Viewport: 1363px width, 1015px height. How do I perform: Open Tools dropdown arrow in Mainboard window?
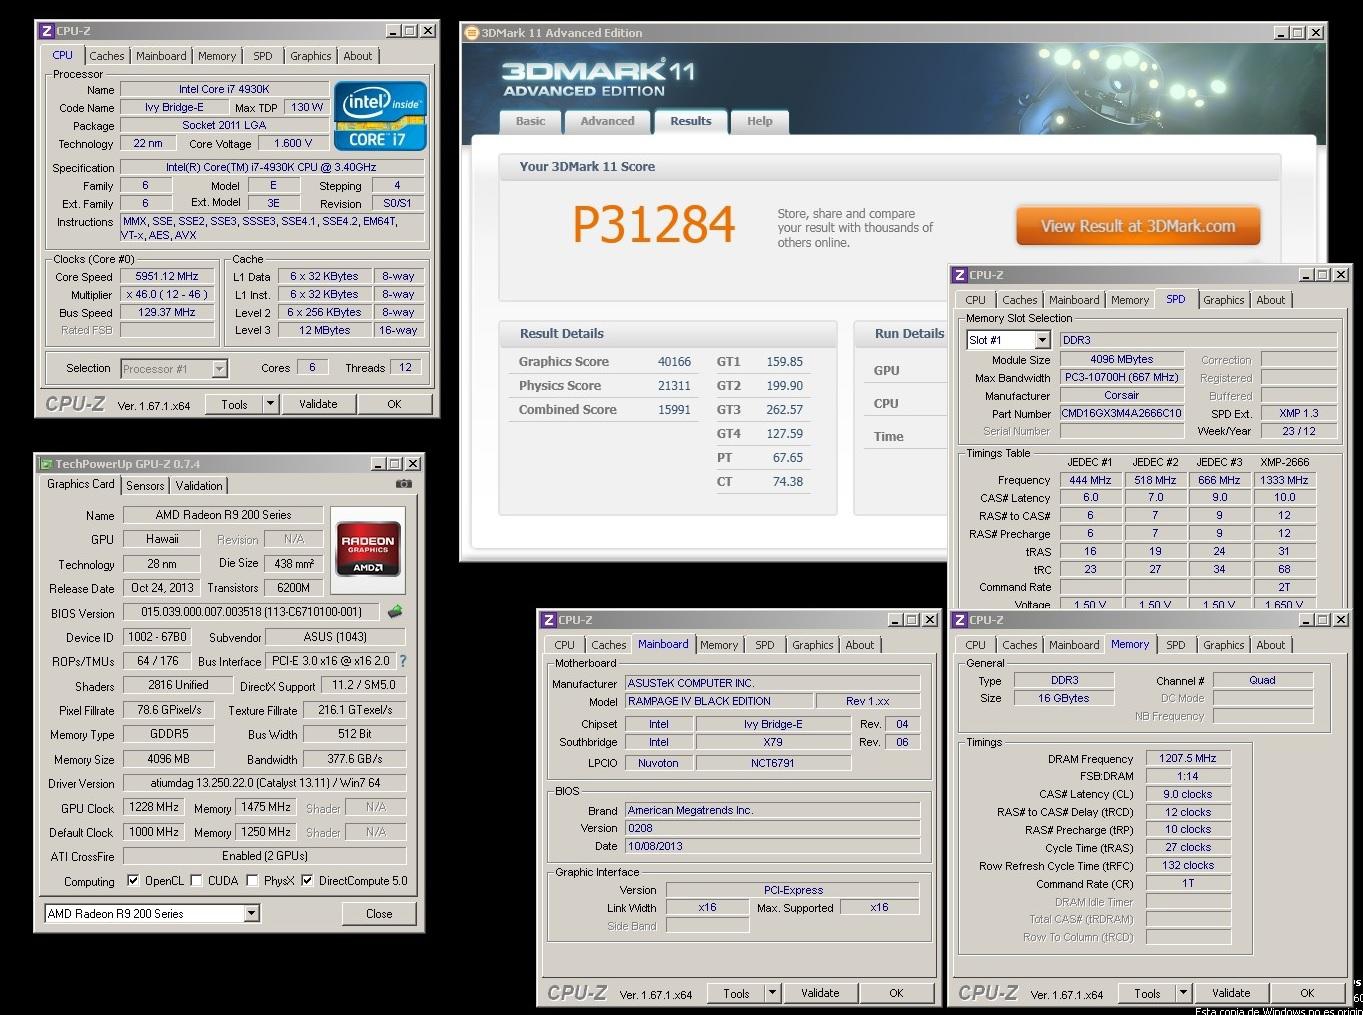point(772,993)
